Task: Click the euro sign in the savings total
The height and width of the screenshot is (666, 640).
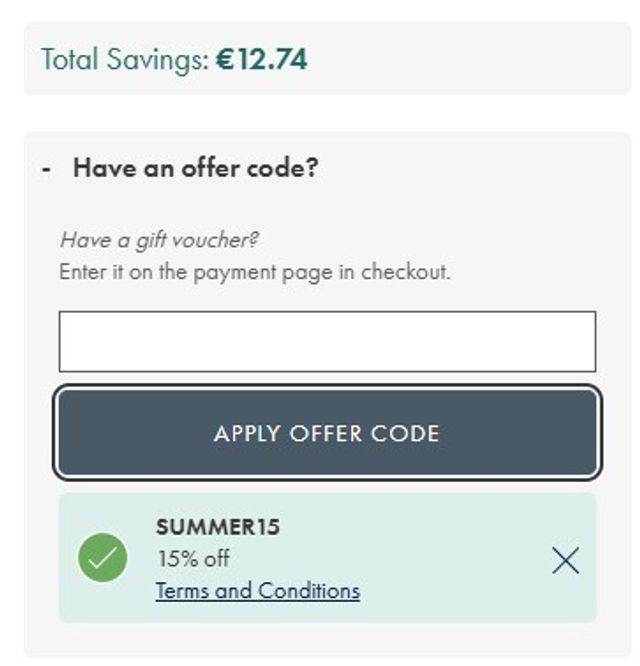Action: click(x=224, y=59)
